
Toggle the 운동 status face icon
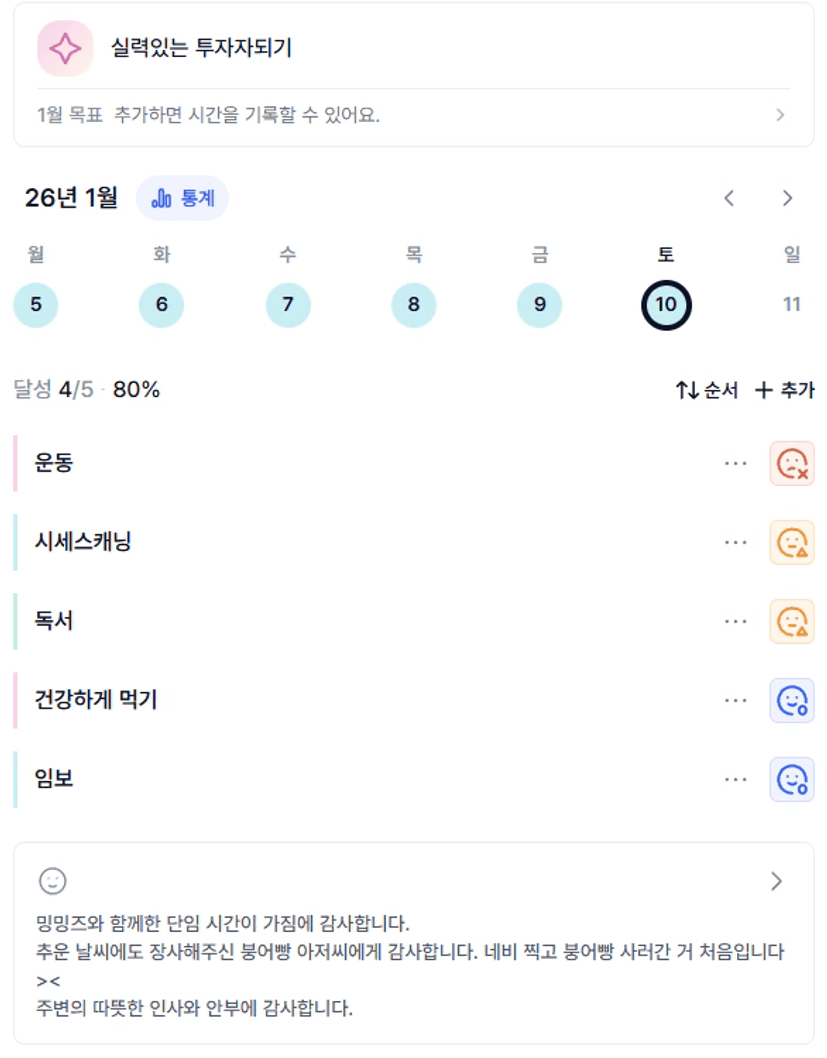click(792, 463)
